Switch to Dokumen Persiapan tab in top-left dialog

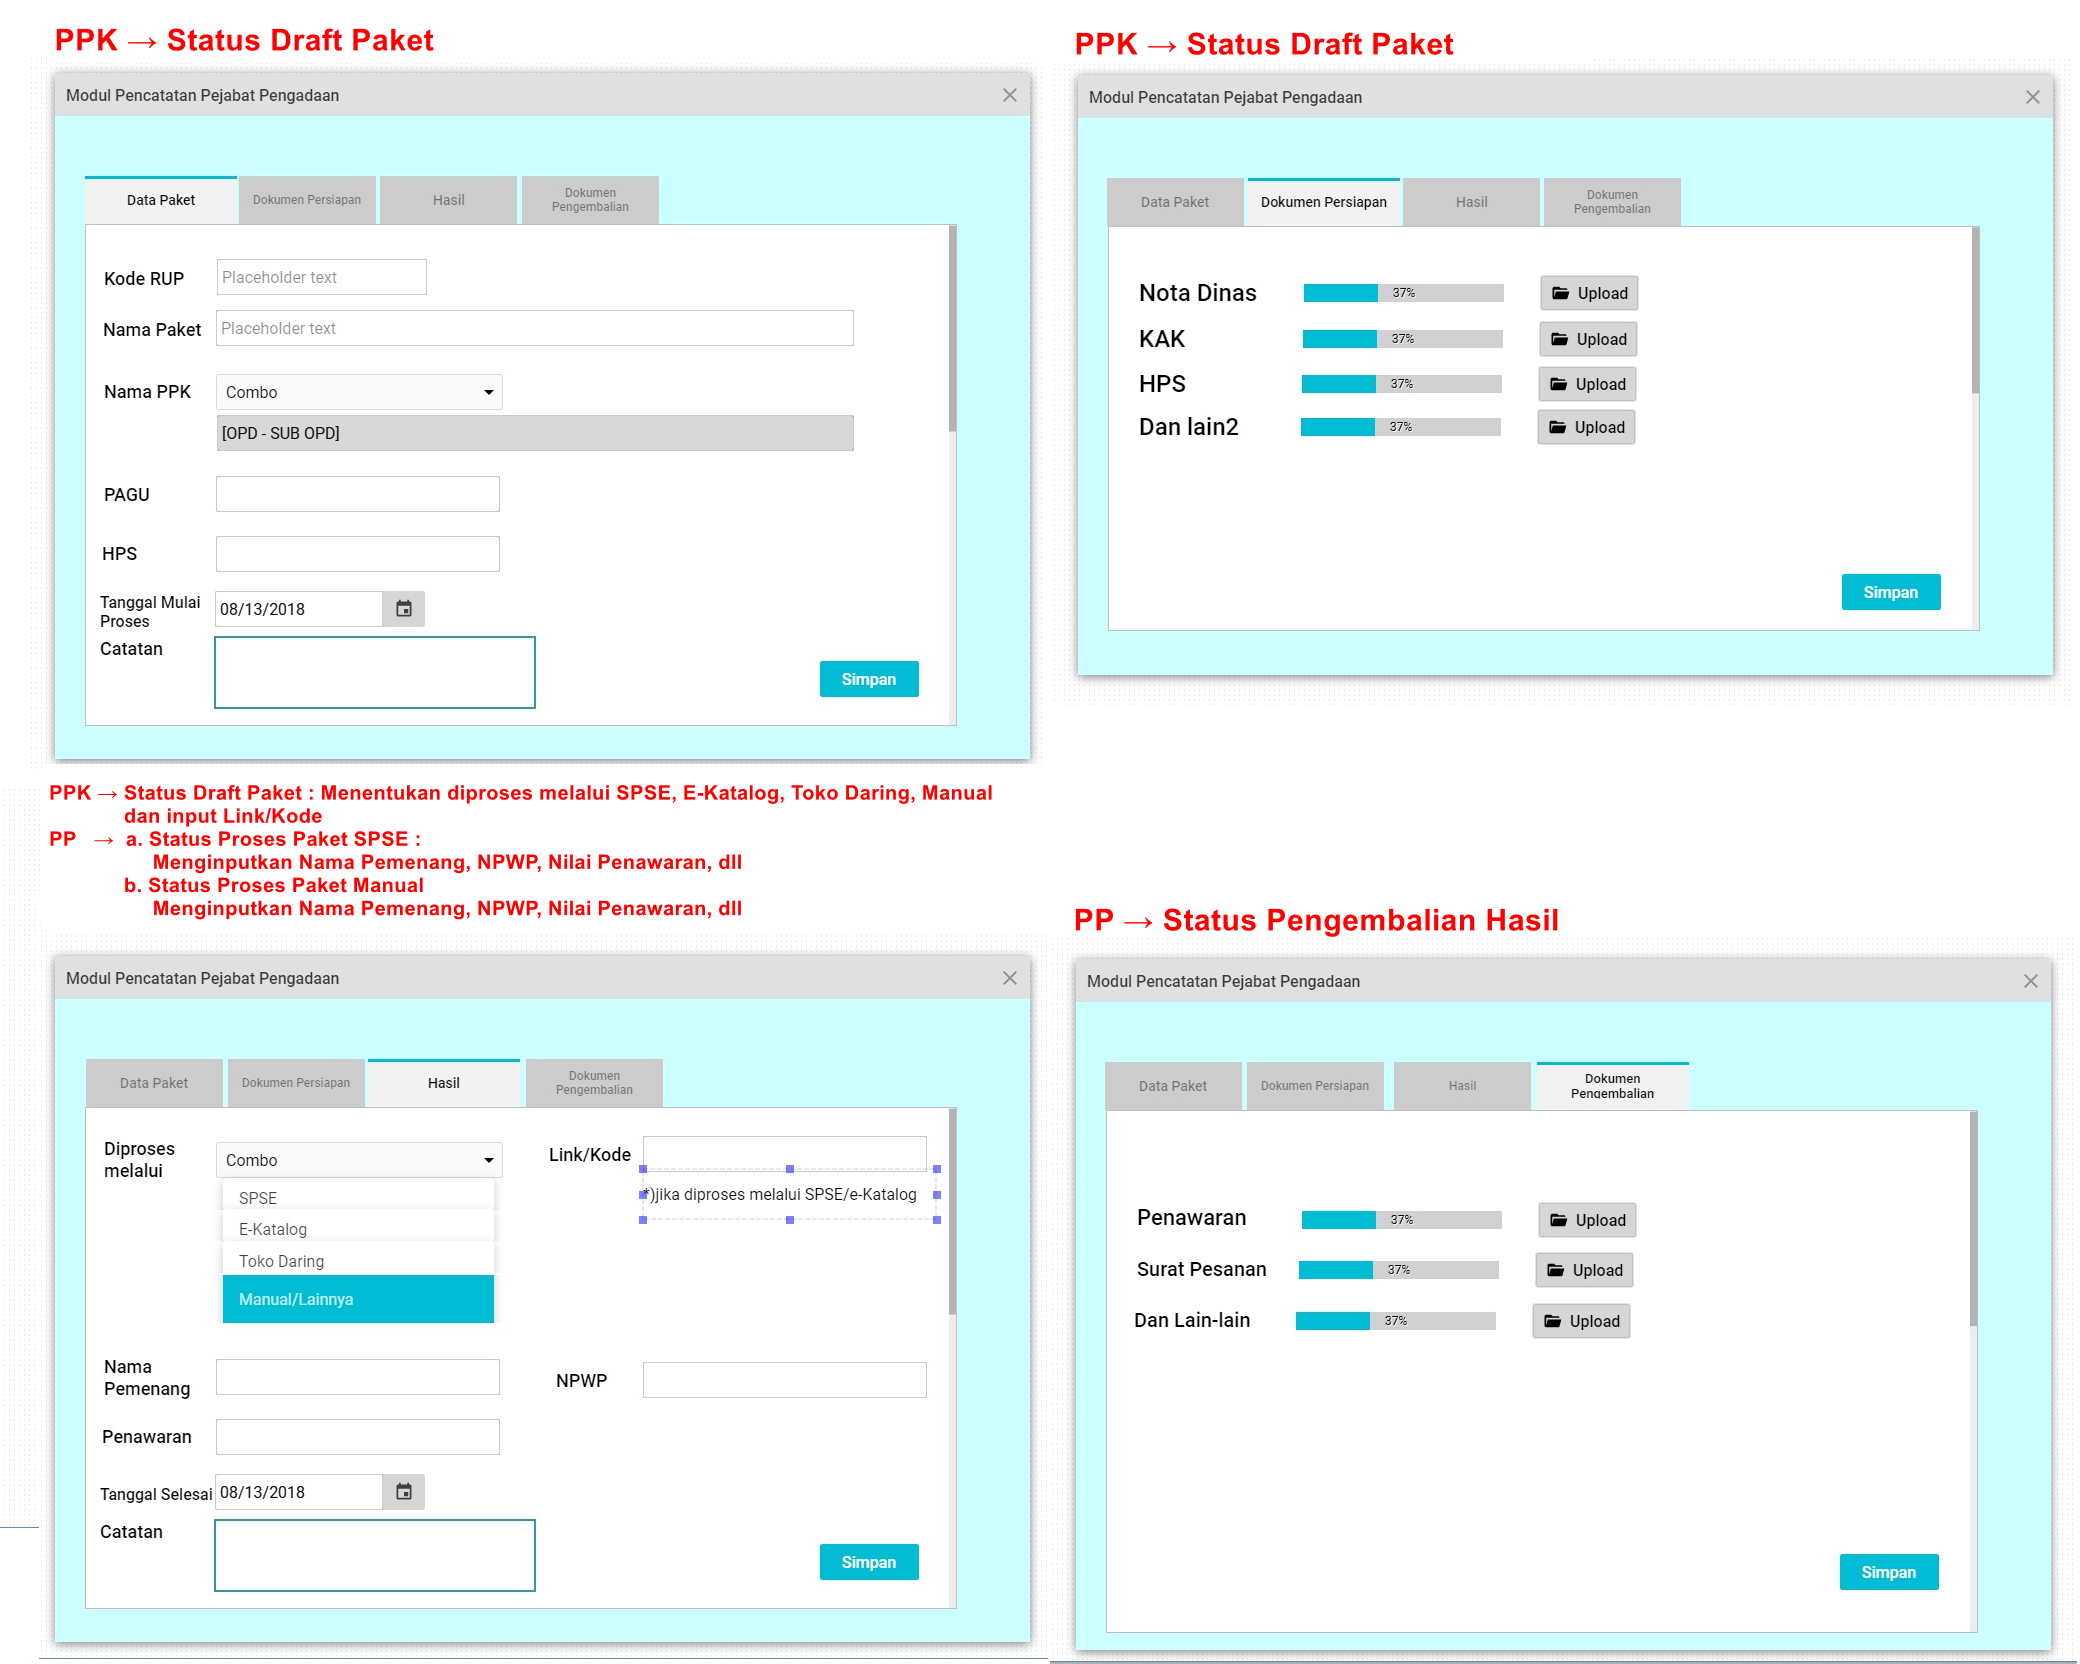(x=307, y=200)
